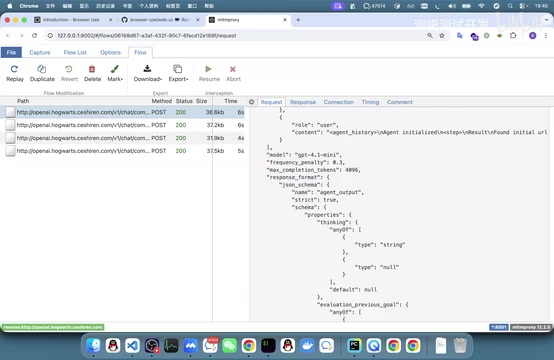Viewport: 554px width, 360px height.
Task: Show the Connection detail tab
Action: point(338,102)
